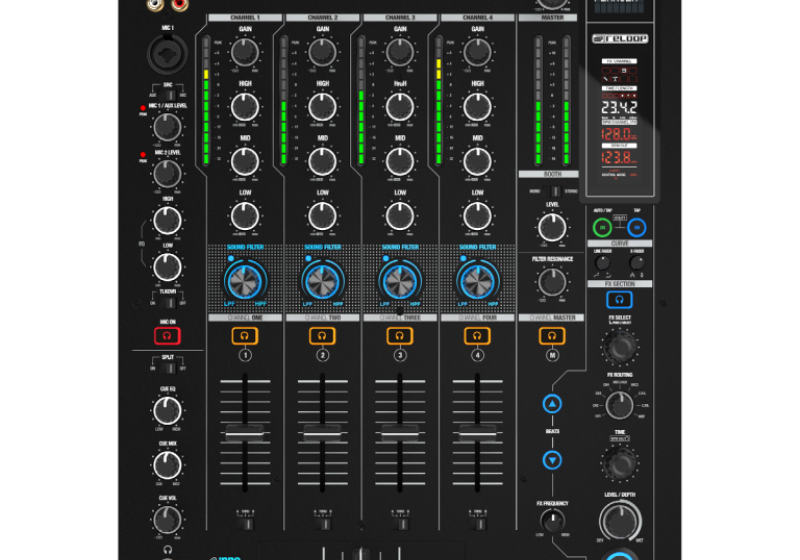Click the Beats down arrow button
800x560 pixels.
(x=552, y=460)
